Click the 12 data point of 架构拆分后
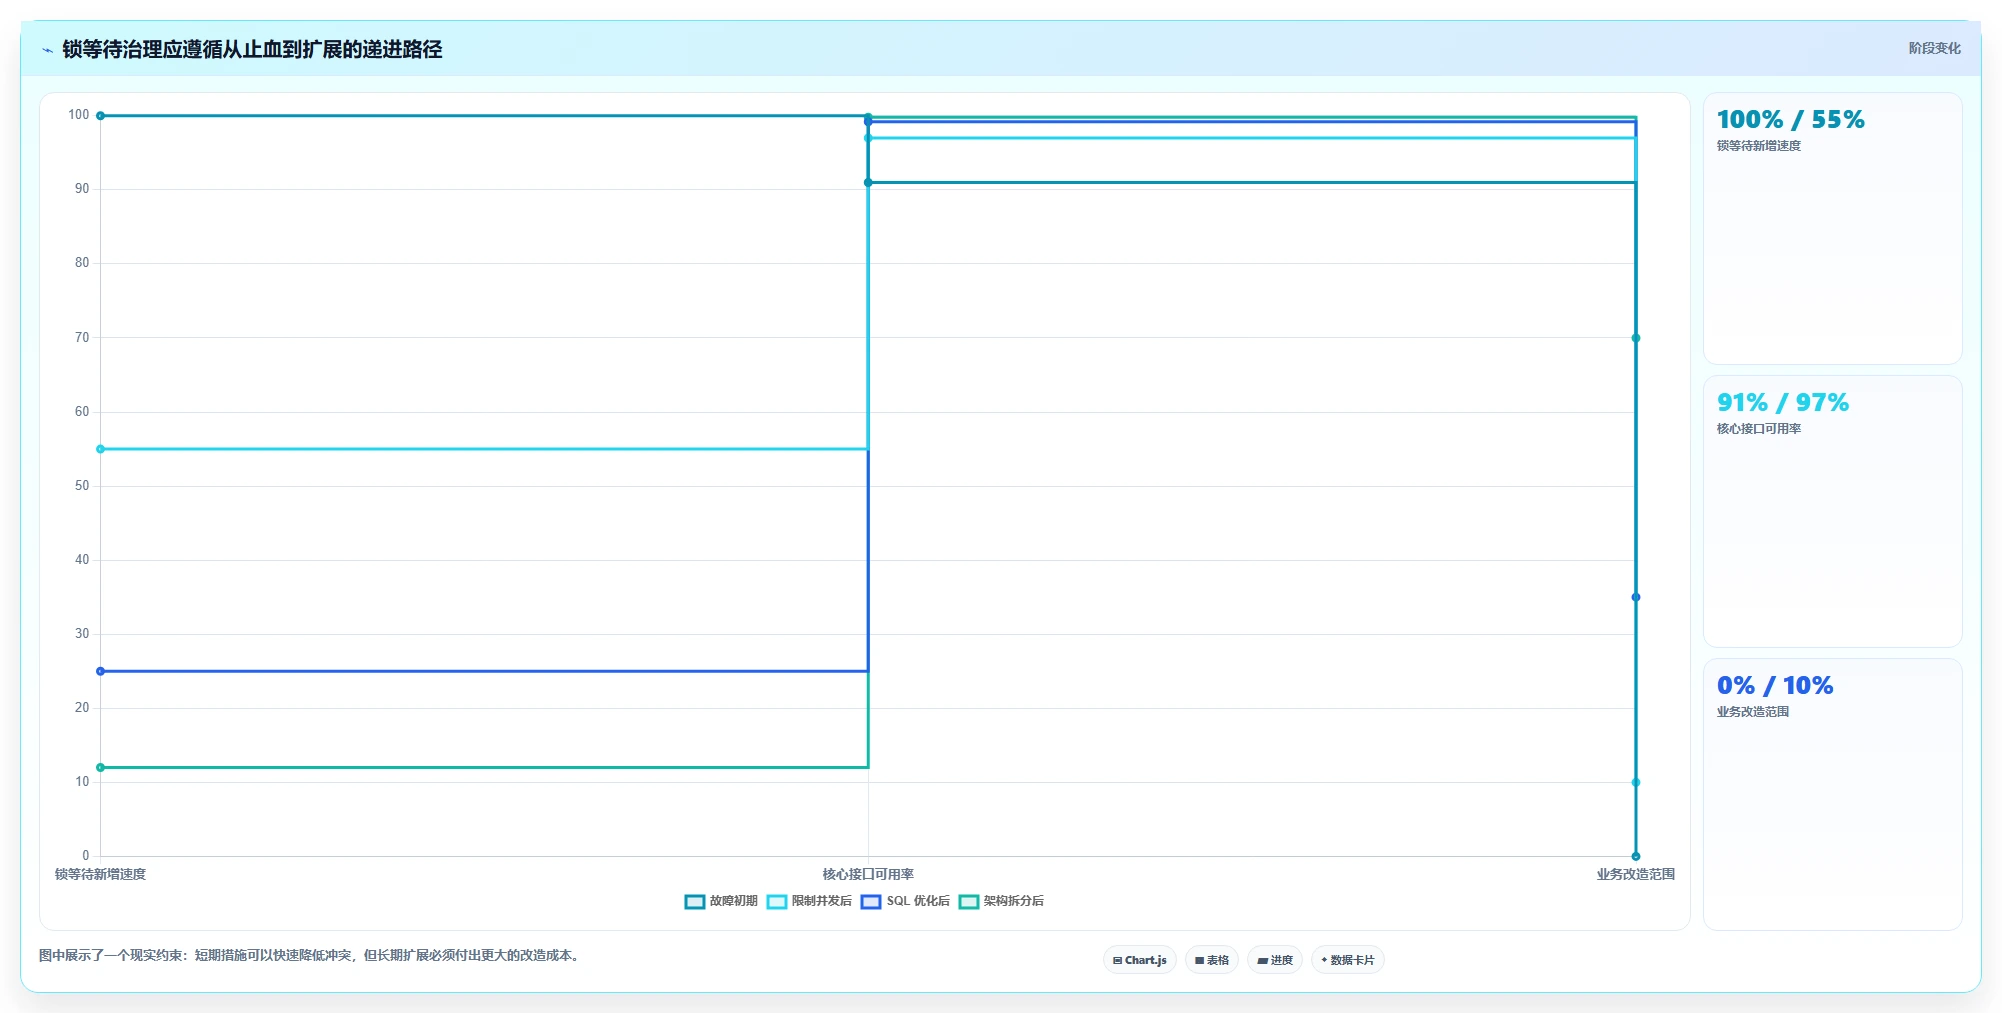Viewport: 2002px width, 1013px height. 100,768
